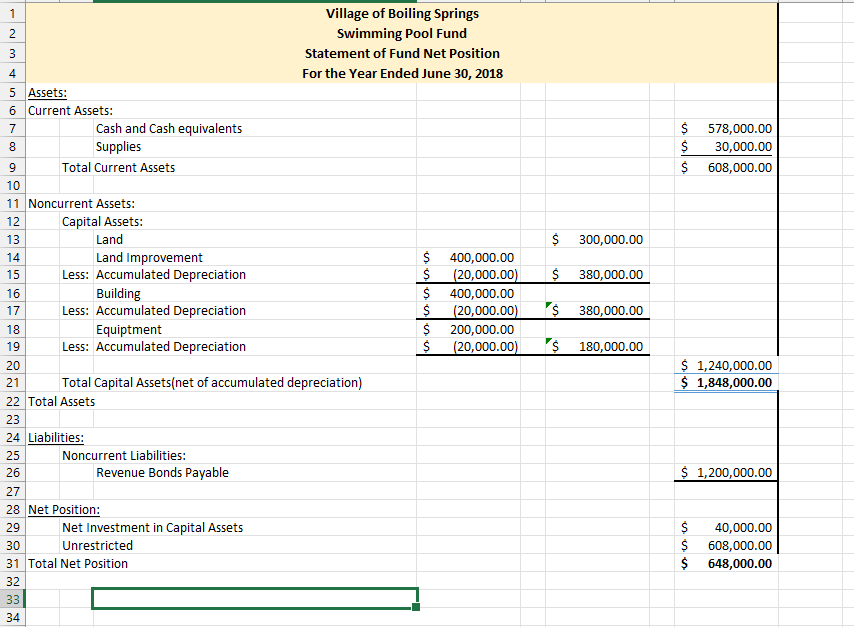The image size is (854, 627).
Task: Select the $578,000.00 value cell
Action: 724,128
